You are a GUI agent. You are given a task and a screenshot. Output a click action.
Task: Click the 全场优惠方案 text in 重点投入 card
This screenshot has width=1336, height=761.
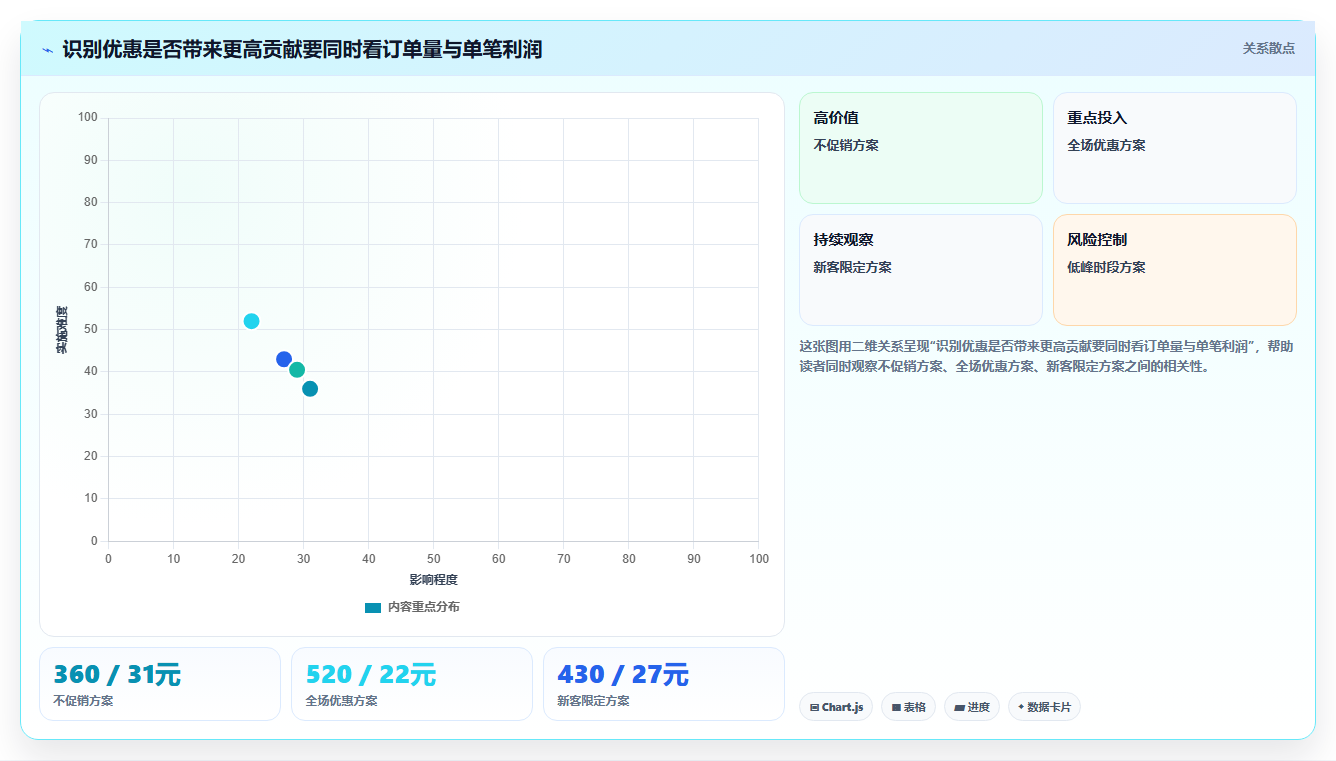pos(1106,145)
